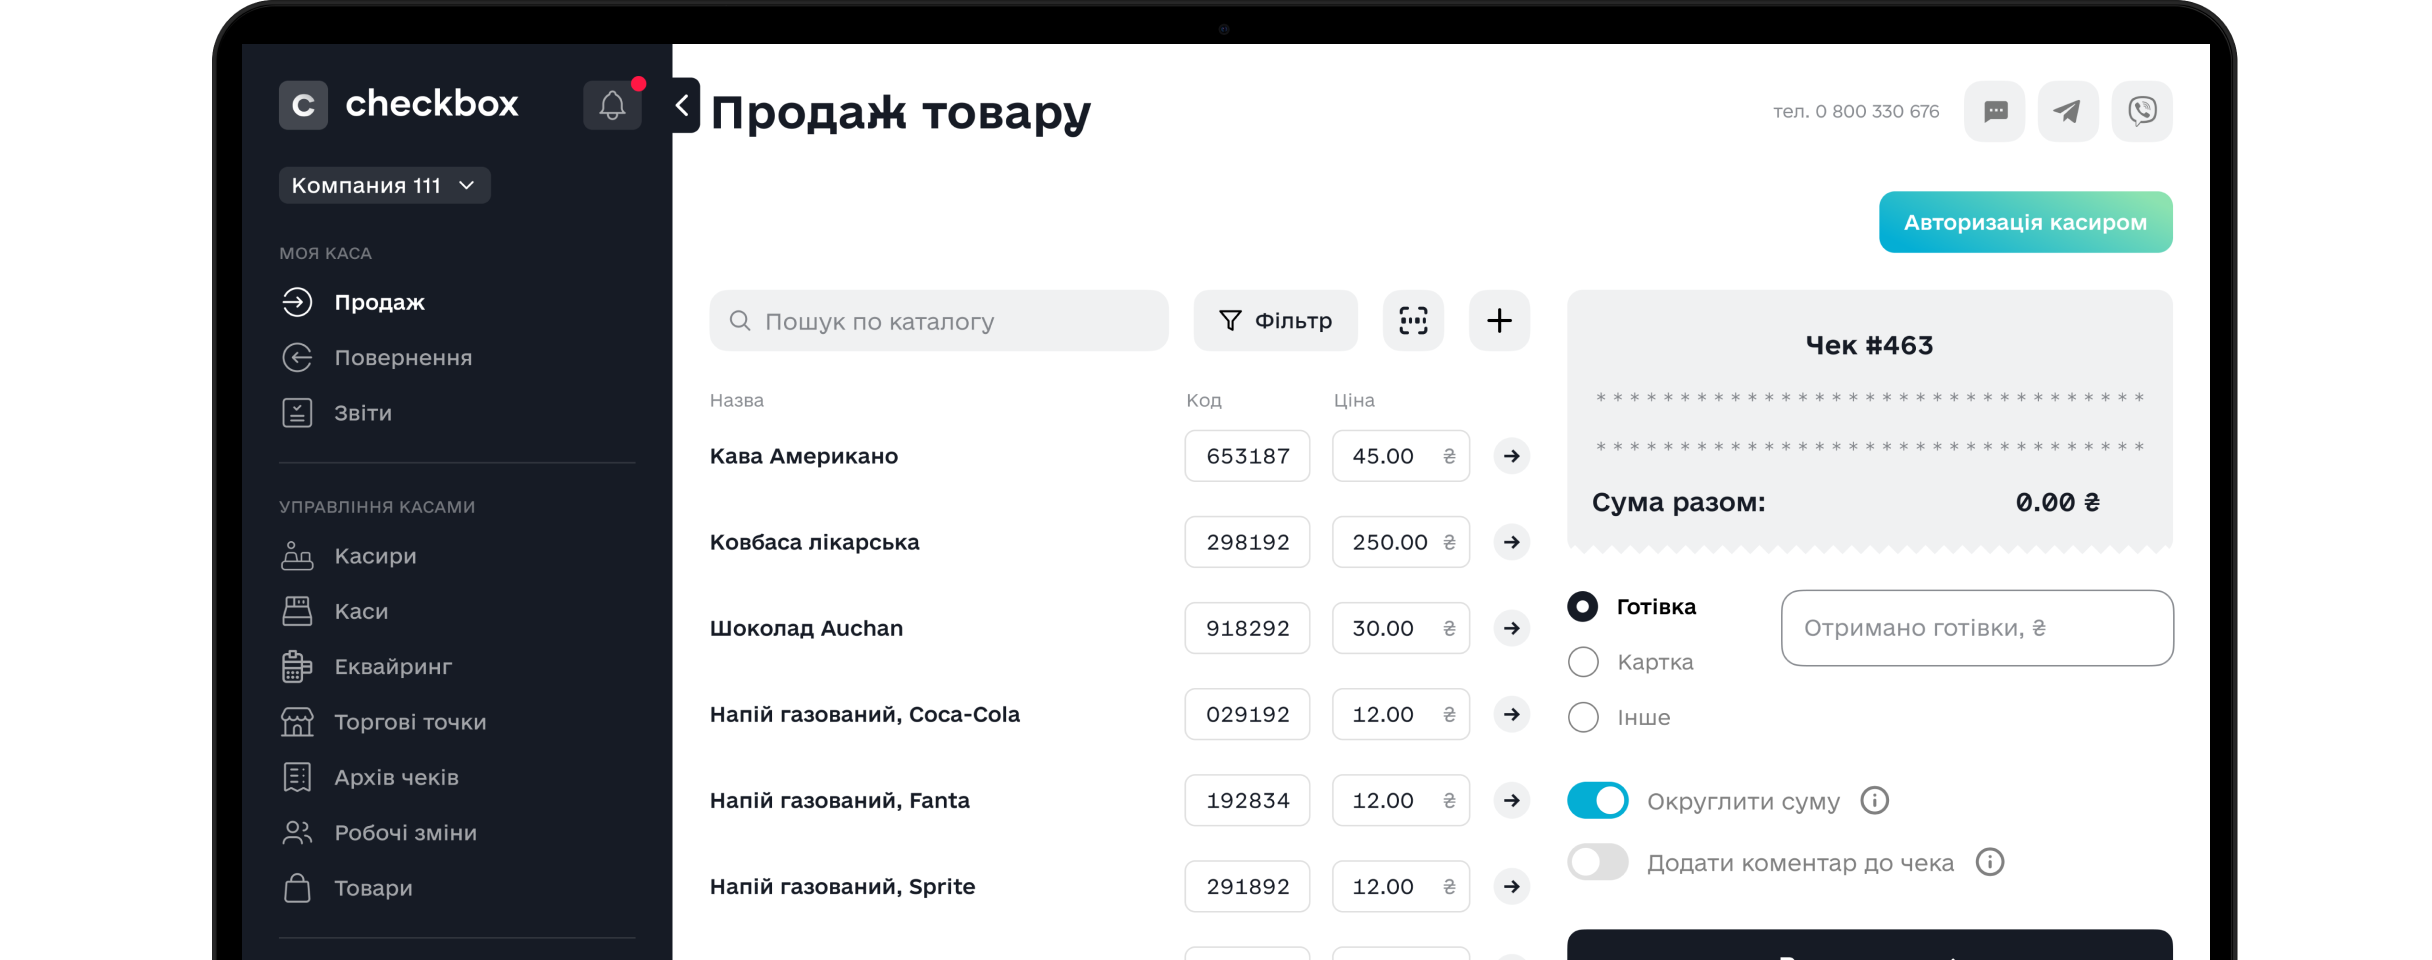Open the notifications bell
This screenshot has width=2432, height=960.
pos(612,105)
